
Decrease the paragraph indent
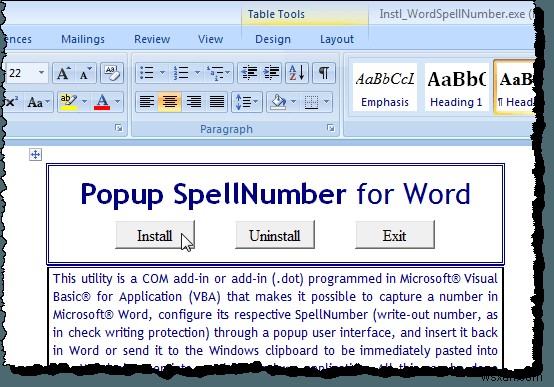click(x=249, y=73)
